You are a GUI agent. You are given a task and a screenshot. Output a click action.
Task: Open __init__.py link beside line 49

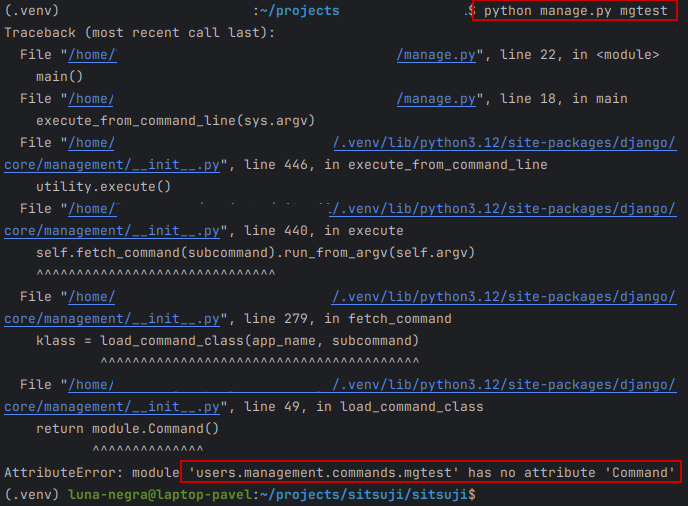[112, 406]
